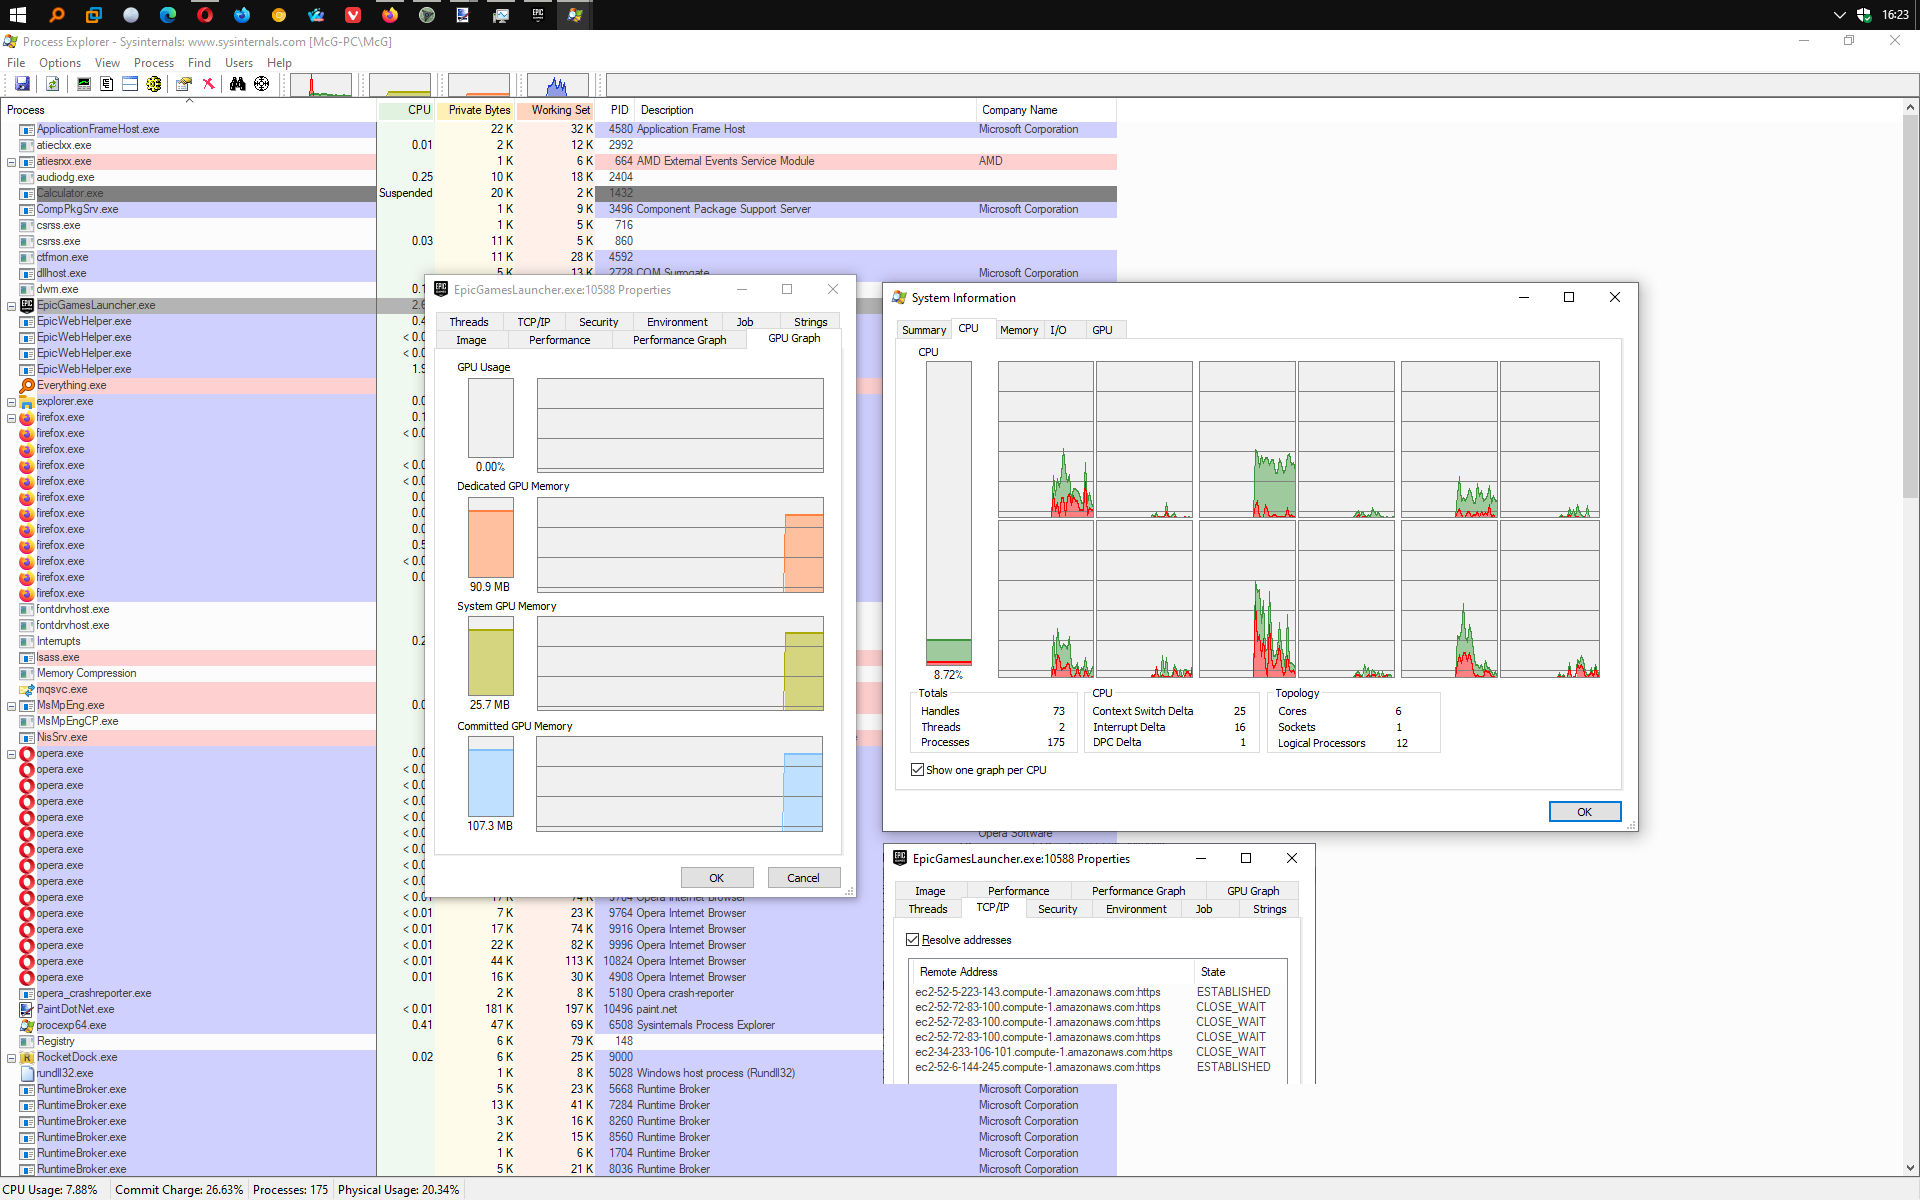Click the Private Bytes column header
The height and width of the screenshot is (1200, 1920).
(478, 110)
